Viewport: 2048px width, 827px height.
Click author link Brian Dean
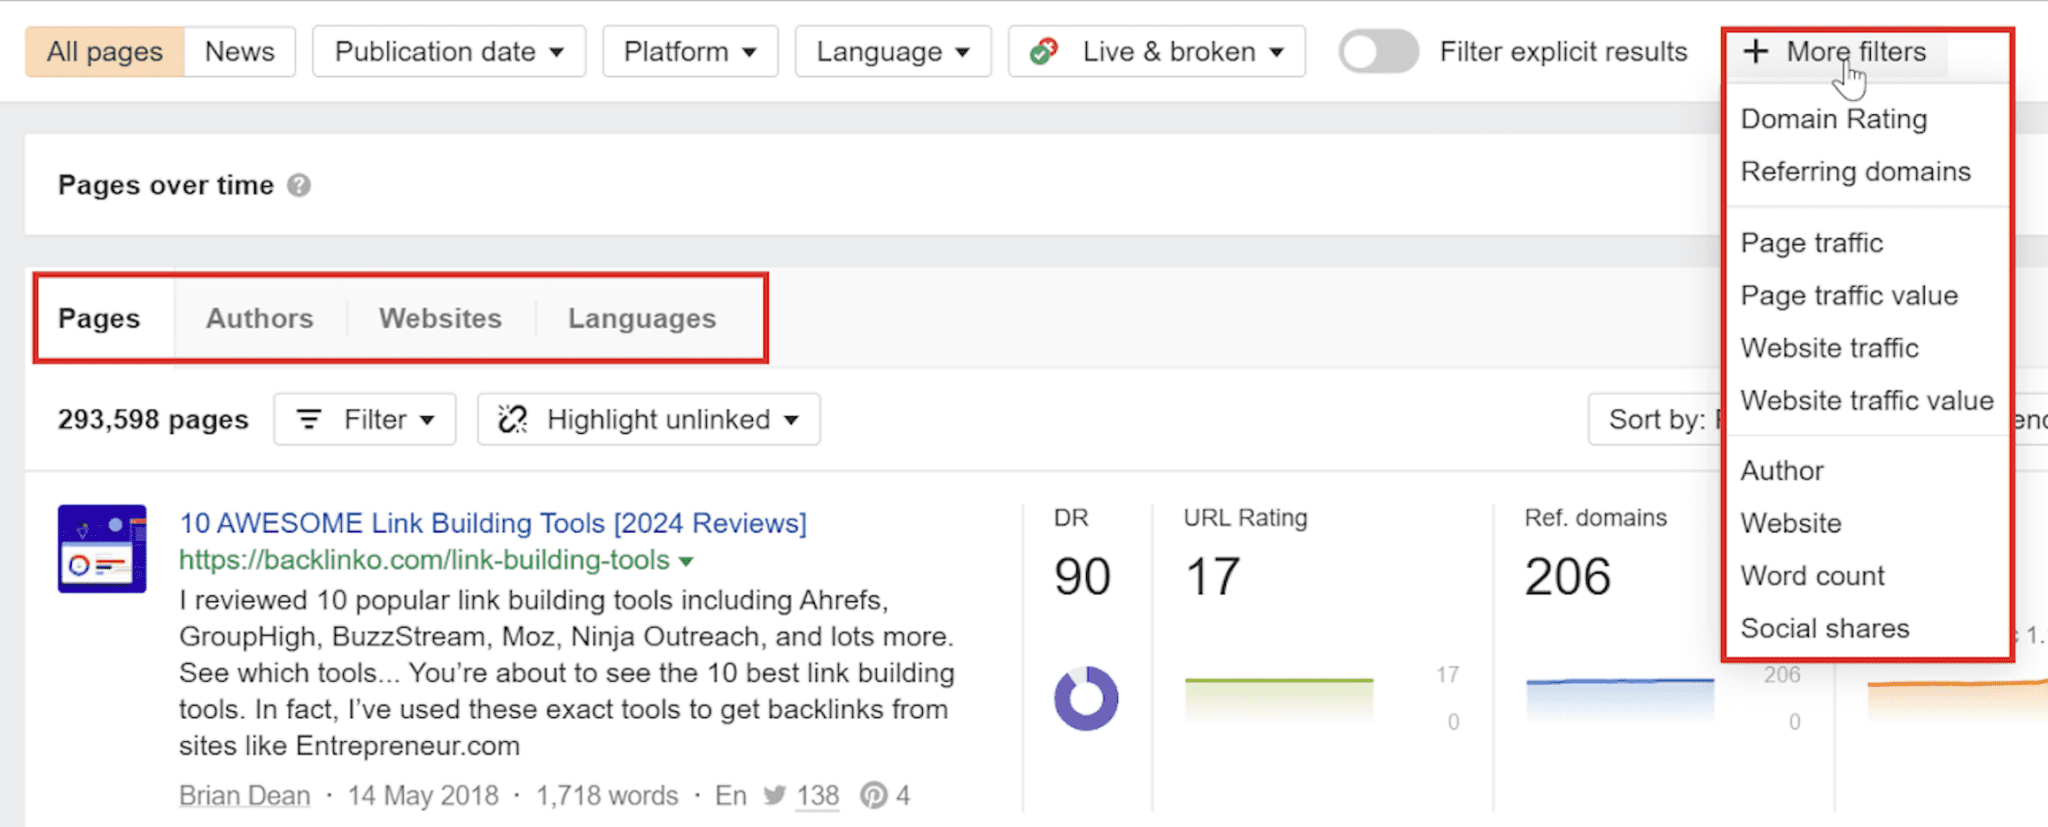(245, 795)
